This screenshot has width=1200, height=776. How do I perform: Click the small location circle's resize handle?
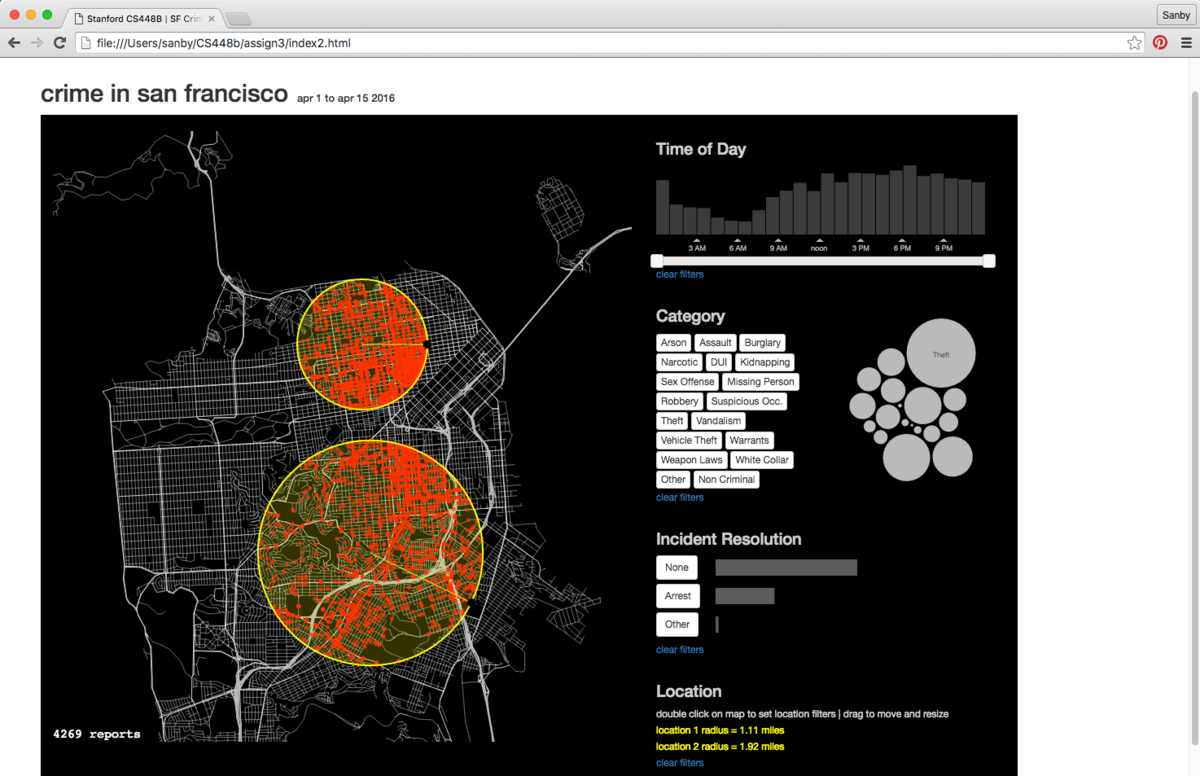click(427, 345)
